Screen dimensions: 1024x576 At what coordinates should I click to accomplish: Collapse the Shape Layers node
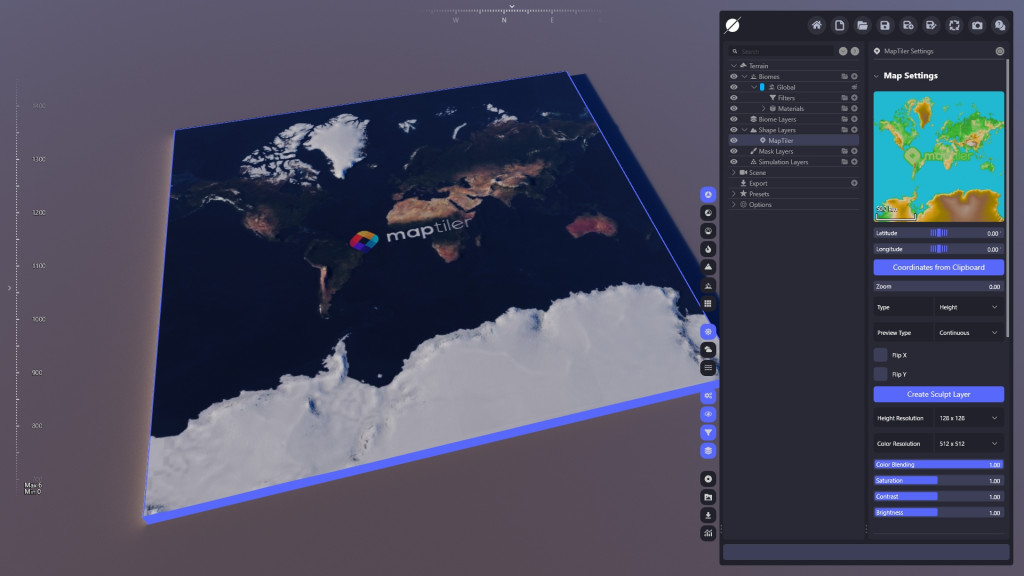[744, 130]
